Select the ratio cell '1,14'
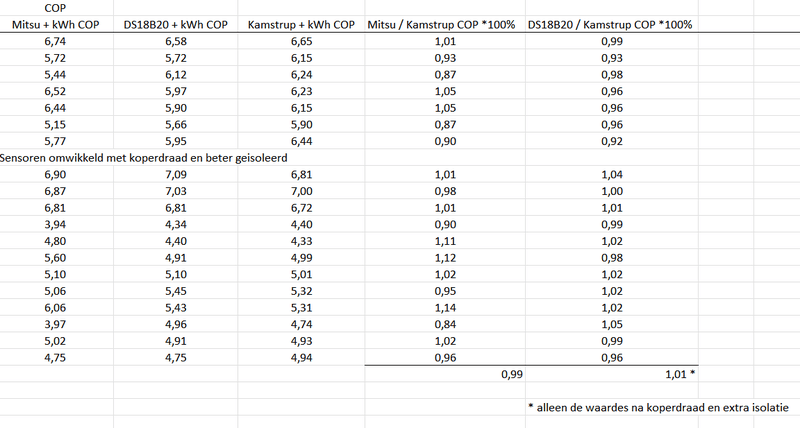 point(445,308)
